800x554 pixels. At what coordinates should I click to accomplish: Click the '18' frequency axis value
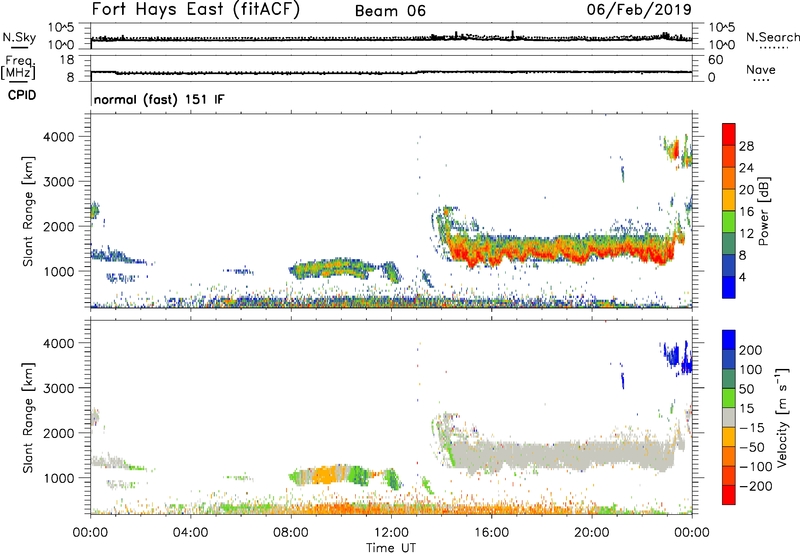coord(67,60)
